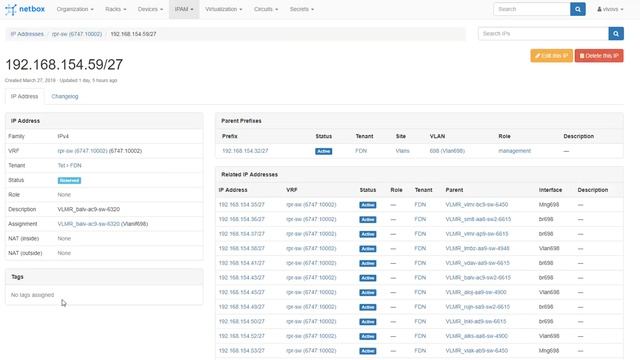Open related IP 192.168.154.37/27
Screen dimensions: 640x360
(x=242, y=234)
